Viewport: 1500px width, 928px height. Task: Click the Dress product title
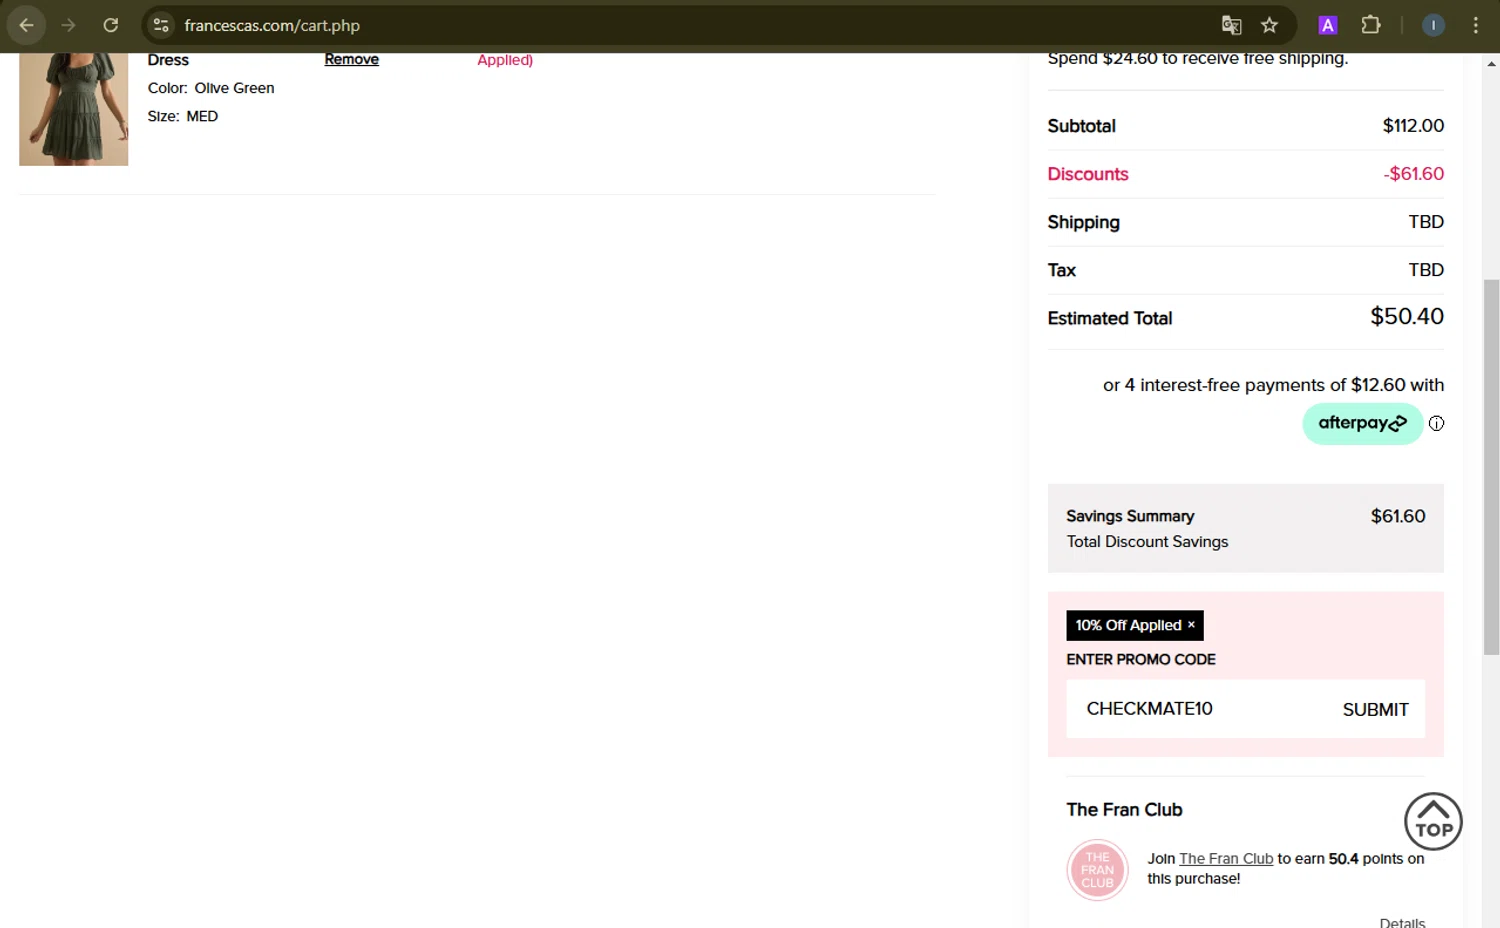pos(168,60)
